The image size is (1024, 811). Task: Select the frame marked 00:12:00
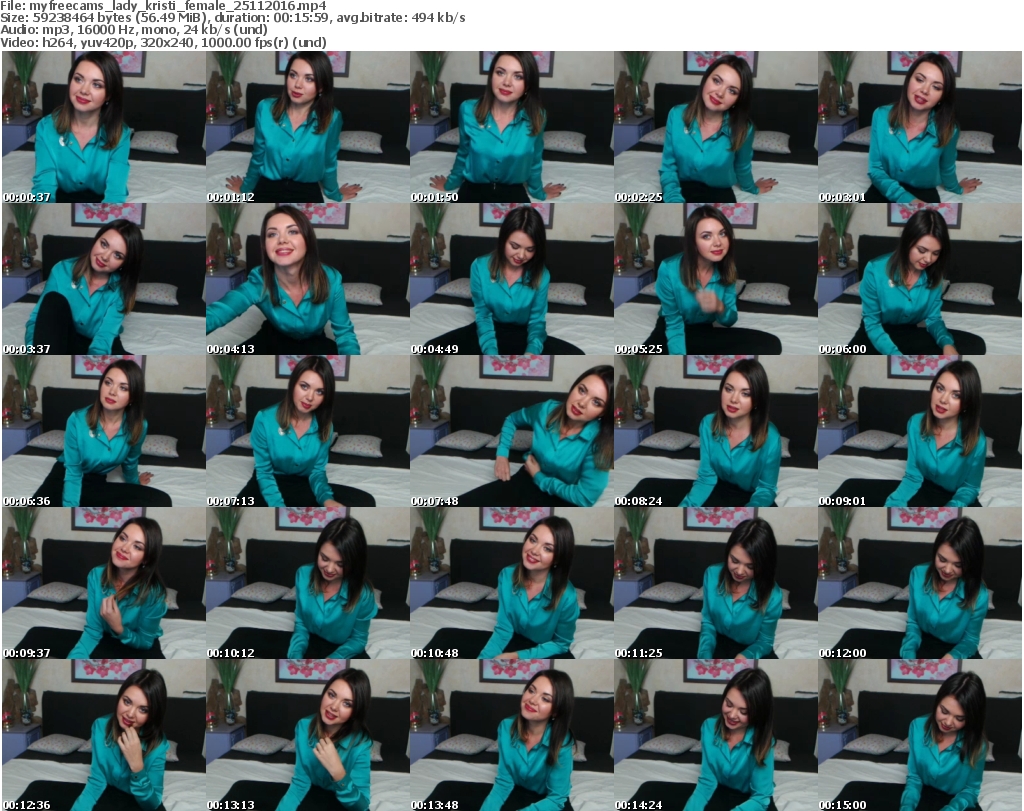coord(919,583)
